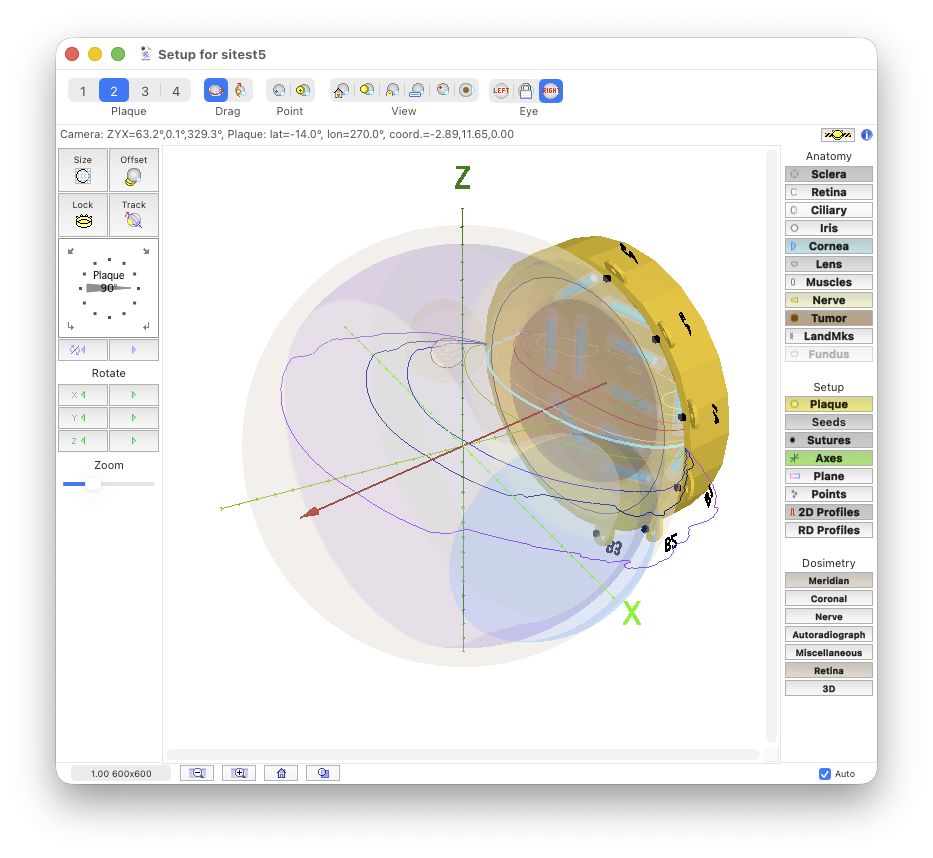Click the blue info icon
Image resolution: width=933 pixels, height=858 pixels.
point(867,135)
